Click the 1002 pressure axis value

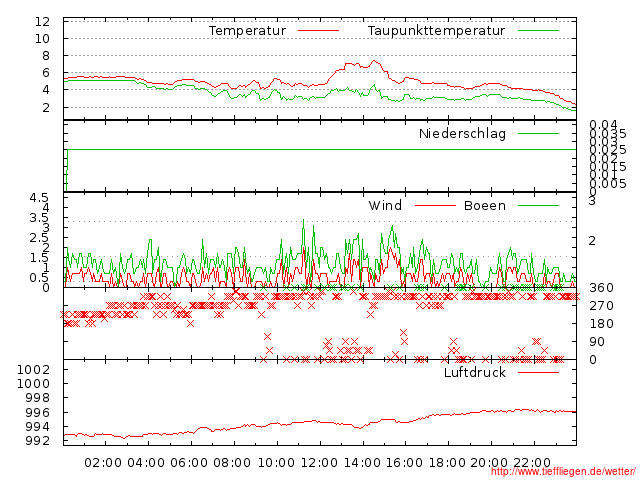click(33, 370)
